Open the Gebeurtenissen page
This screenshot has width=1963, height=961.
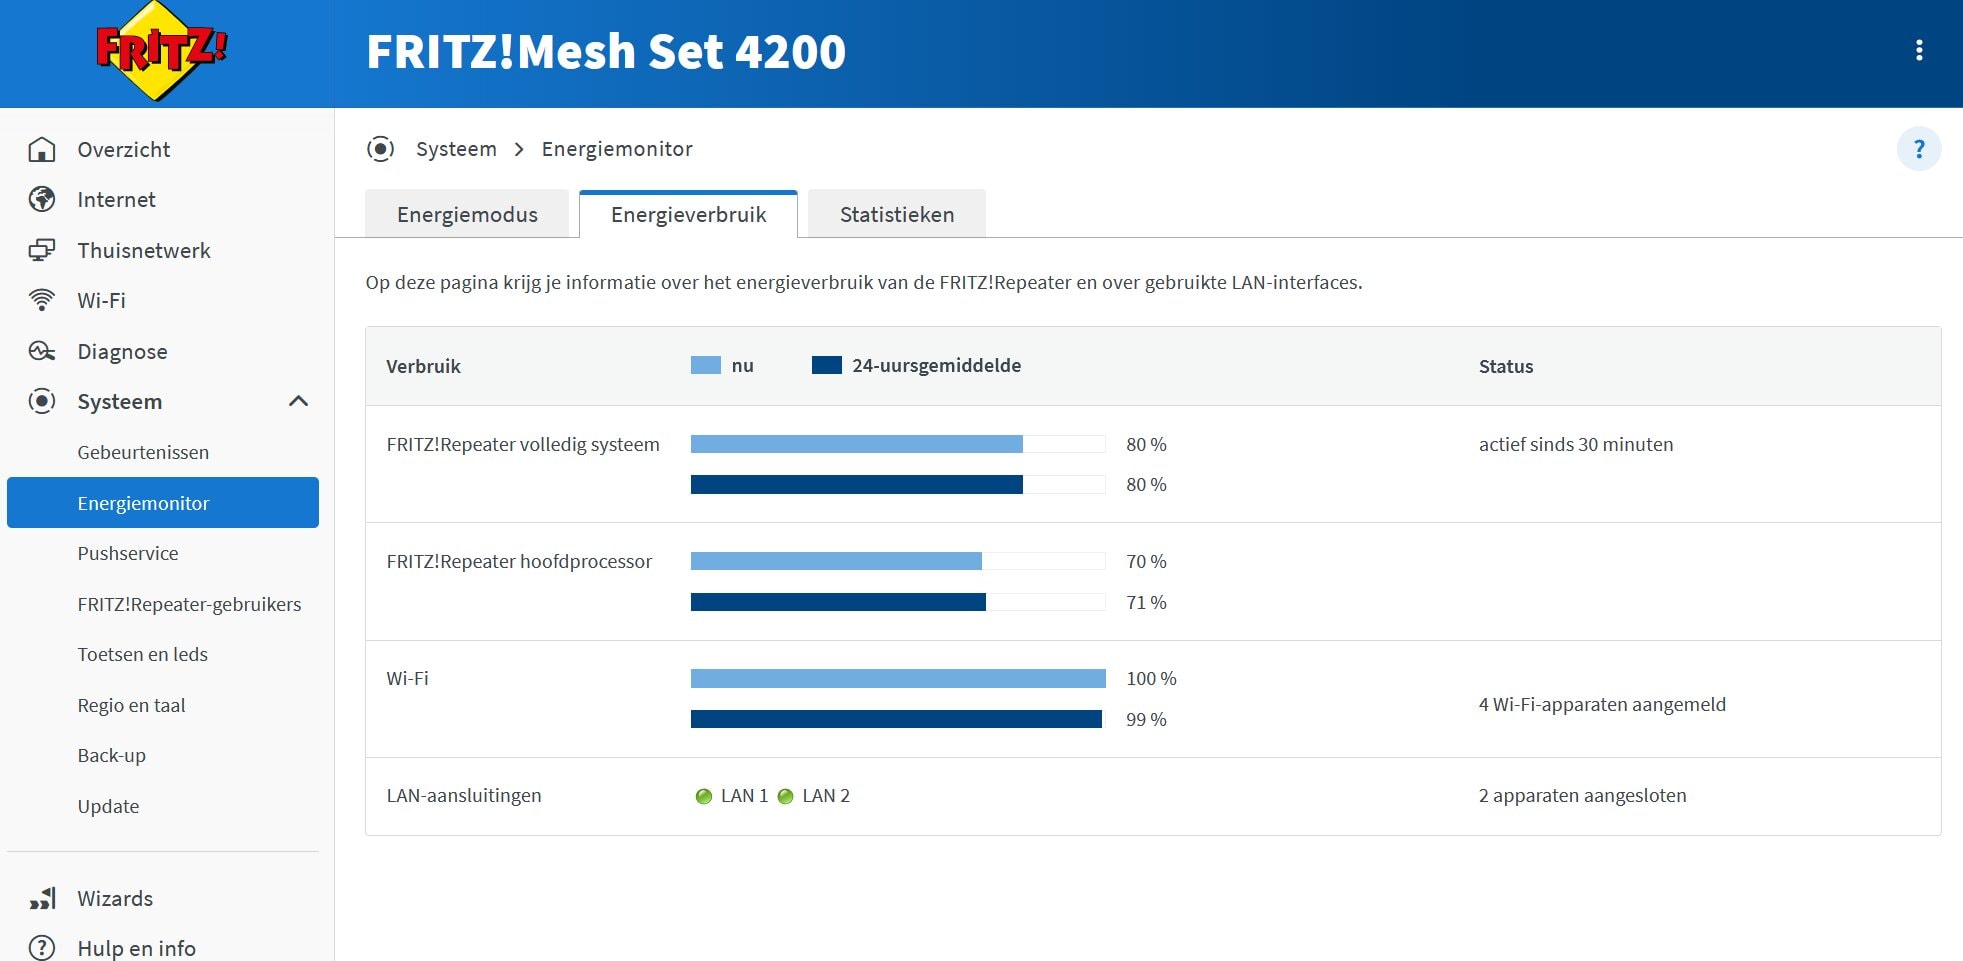point(143,452)
